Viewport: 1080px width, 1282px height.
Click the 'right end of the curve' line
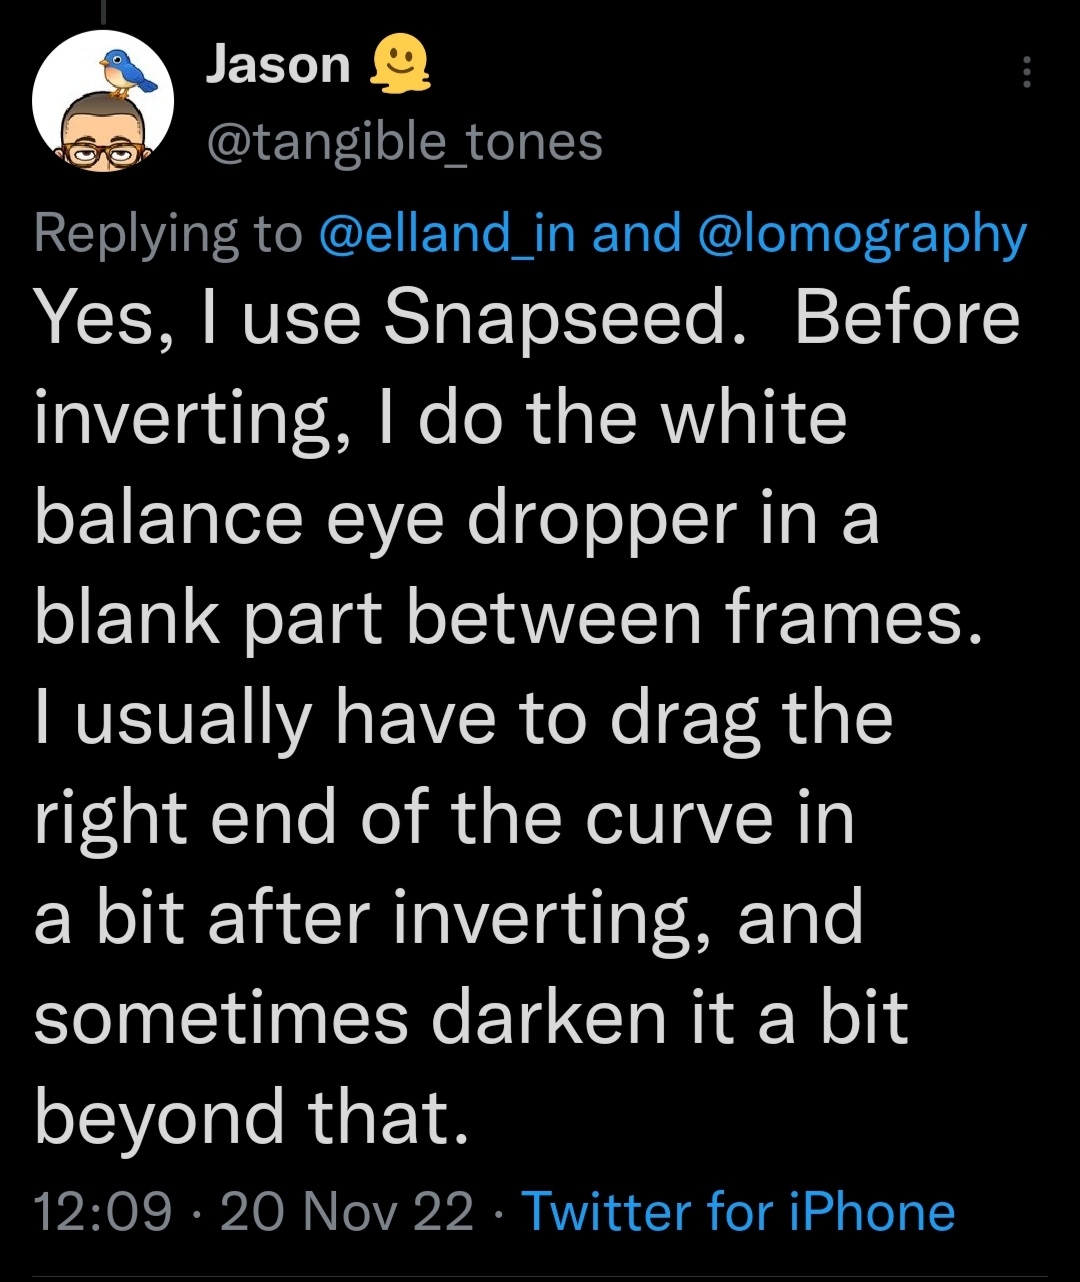(x=444, y=817)
